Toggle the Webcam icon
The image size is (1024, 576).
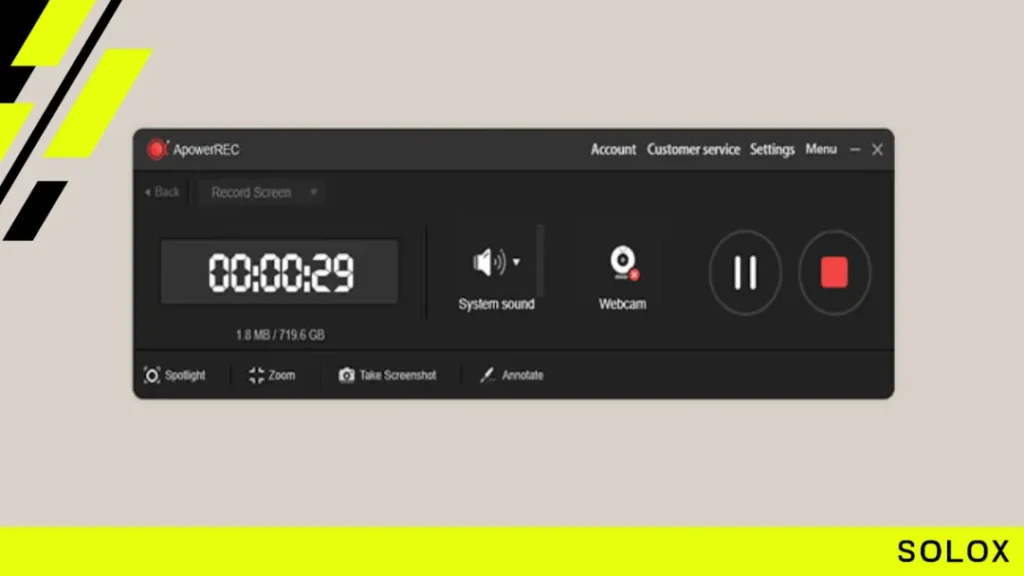pyautogui.click(x=624, y=263)
